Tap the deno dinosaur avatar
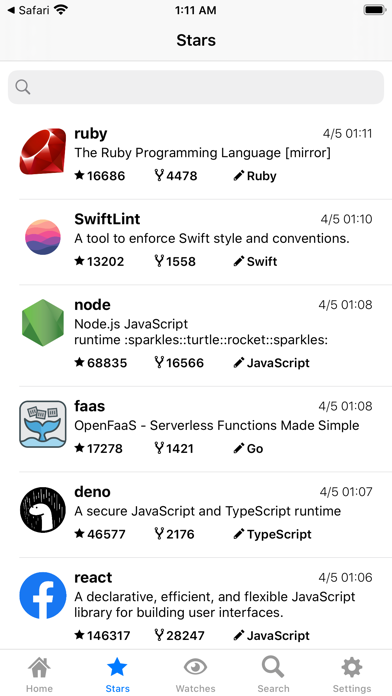 coord(43,510)
